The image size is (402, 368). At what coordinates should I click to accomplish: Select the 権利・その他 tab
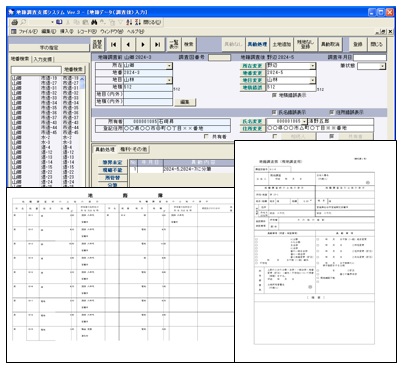click(x=133, y=149)
